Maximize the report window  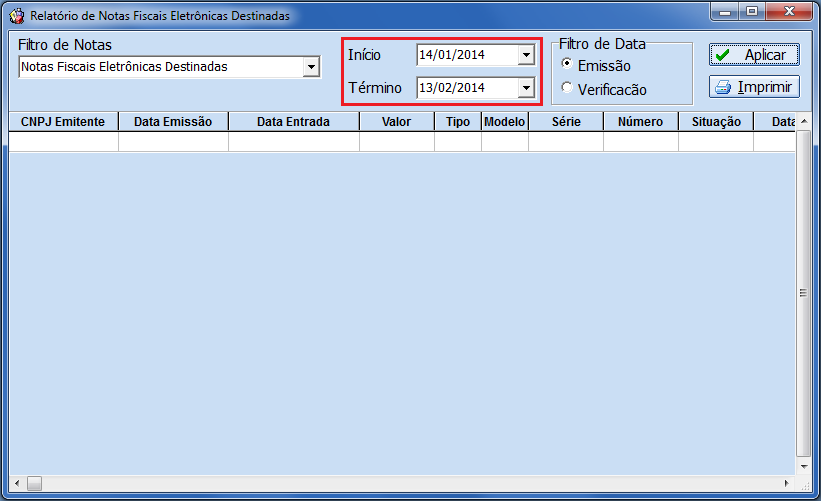(x=751, y=11)
